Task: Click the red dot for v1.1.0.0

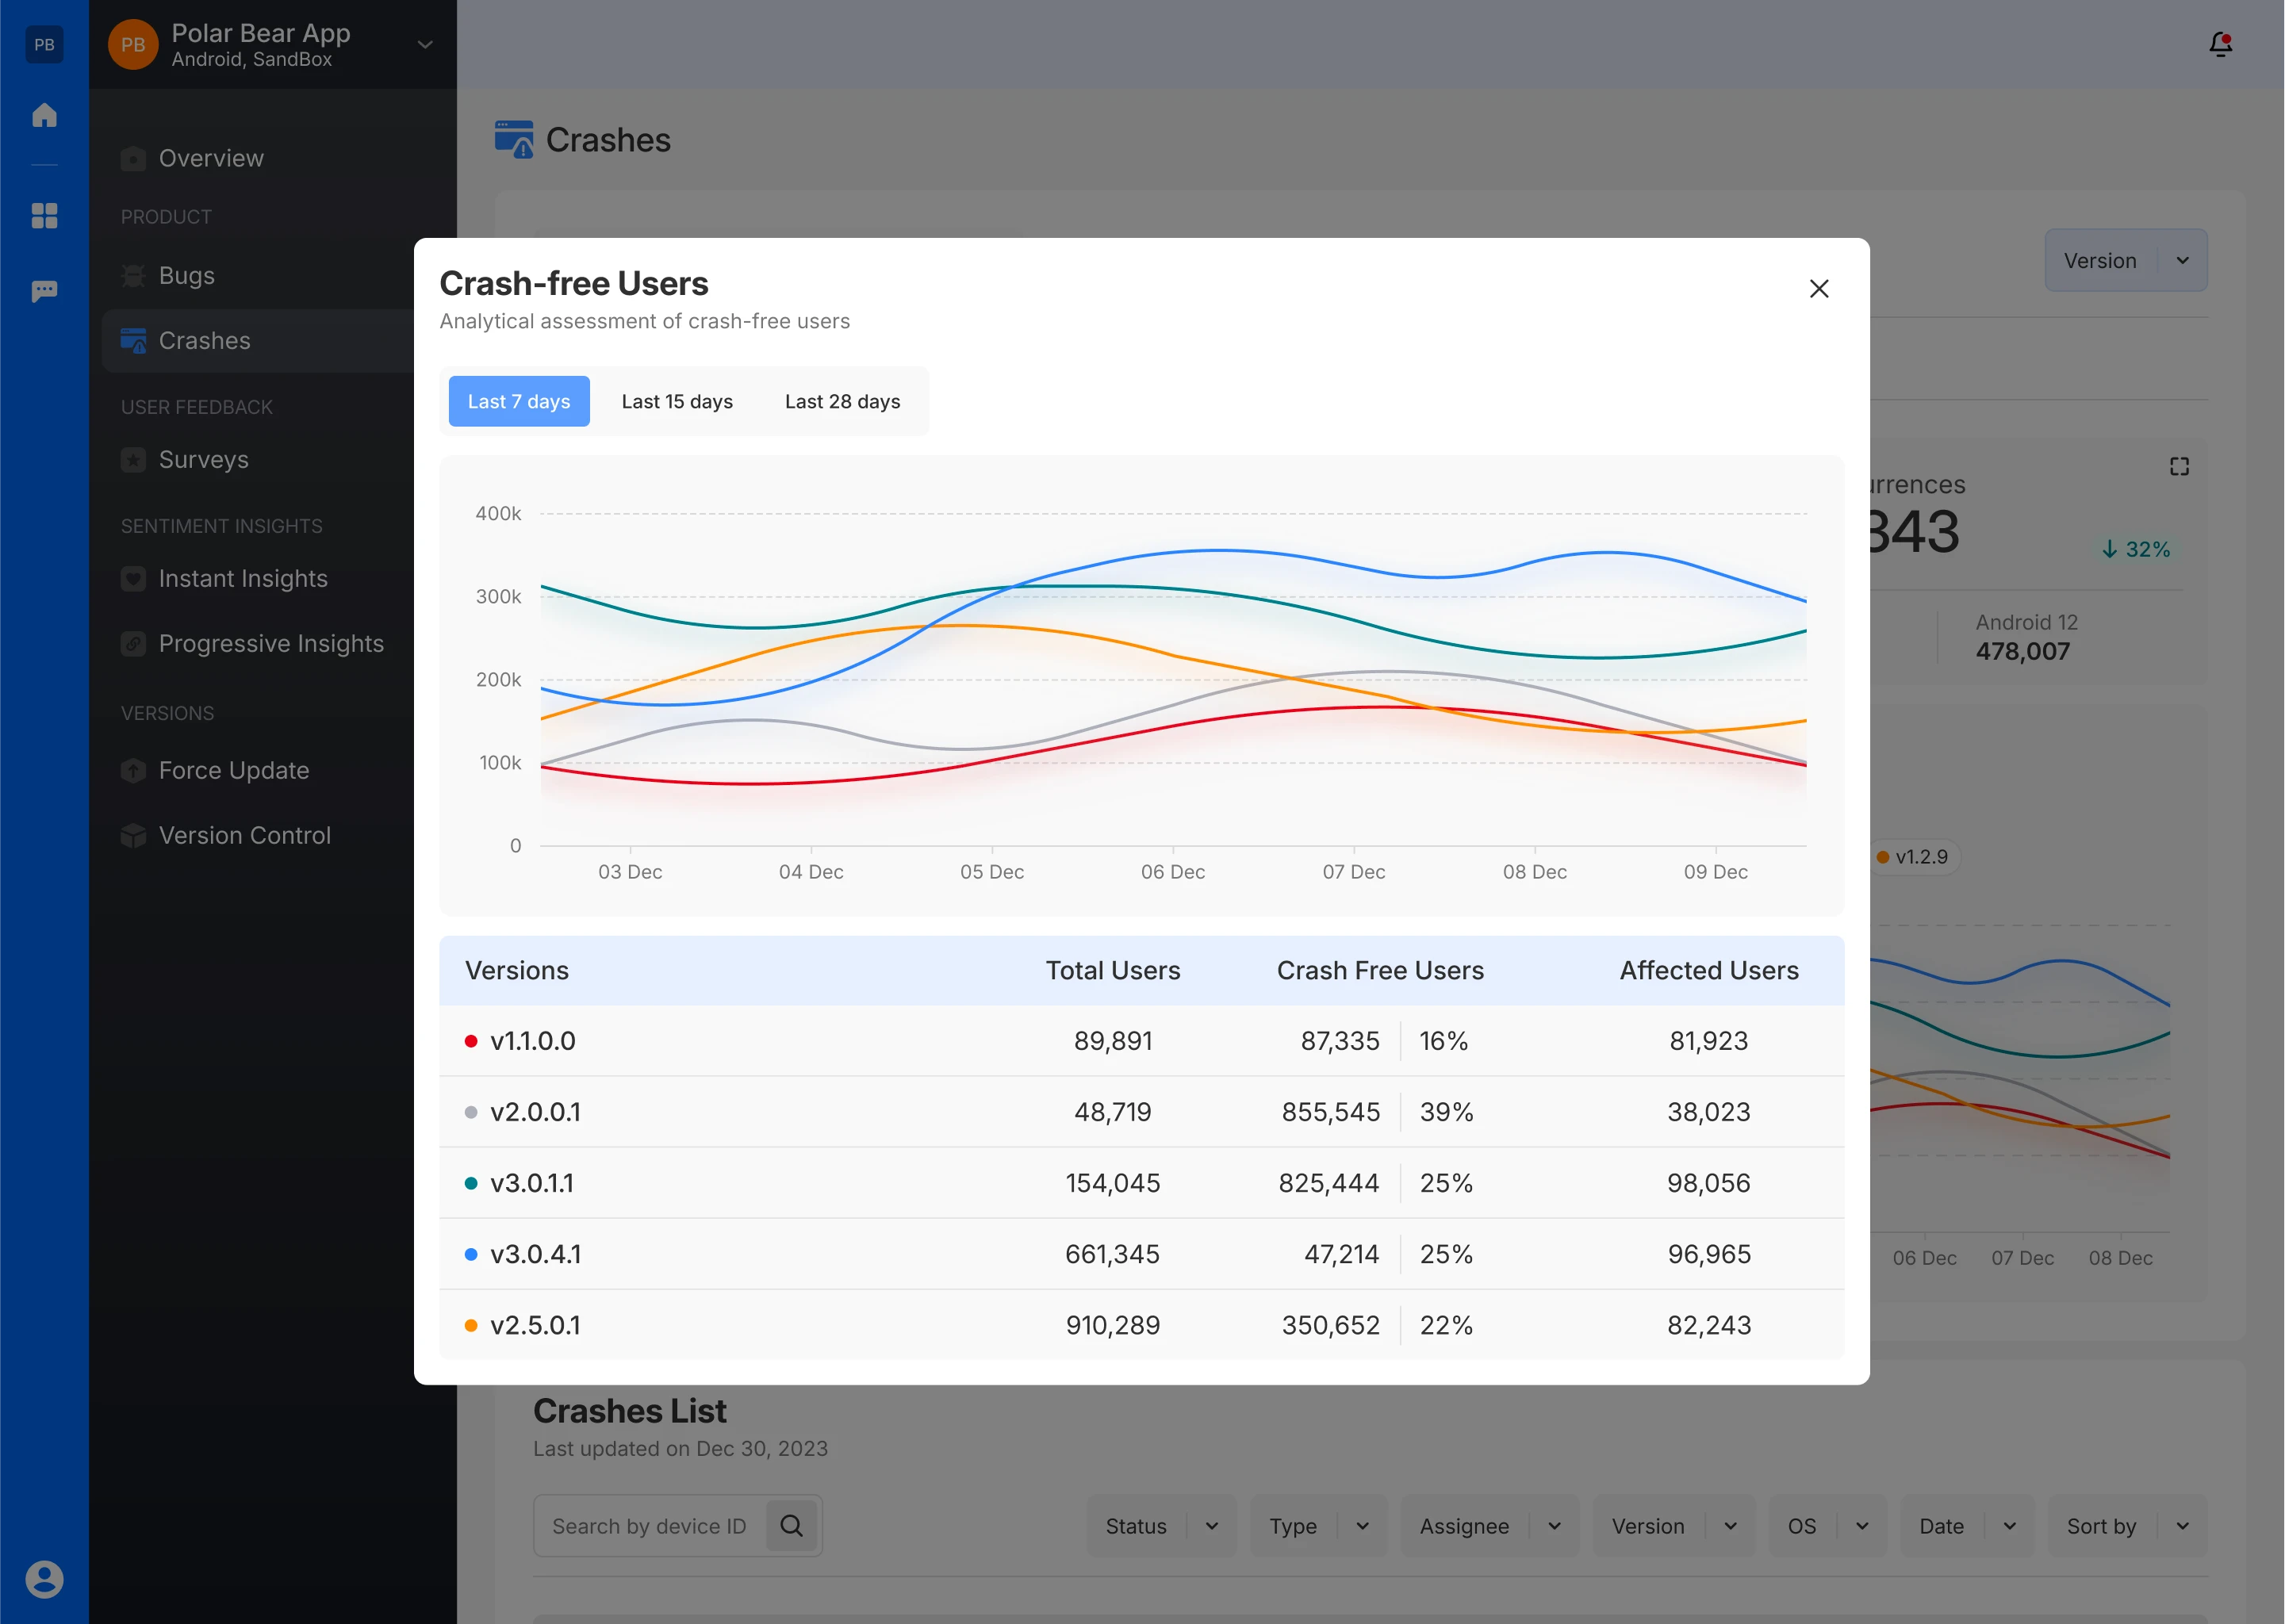Action: pyautogui.click(x=471, y=1041)
